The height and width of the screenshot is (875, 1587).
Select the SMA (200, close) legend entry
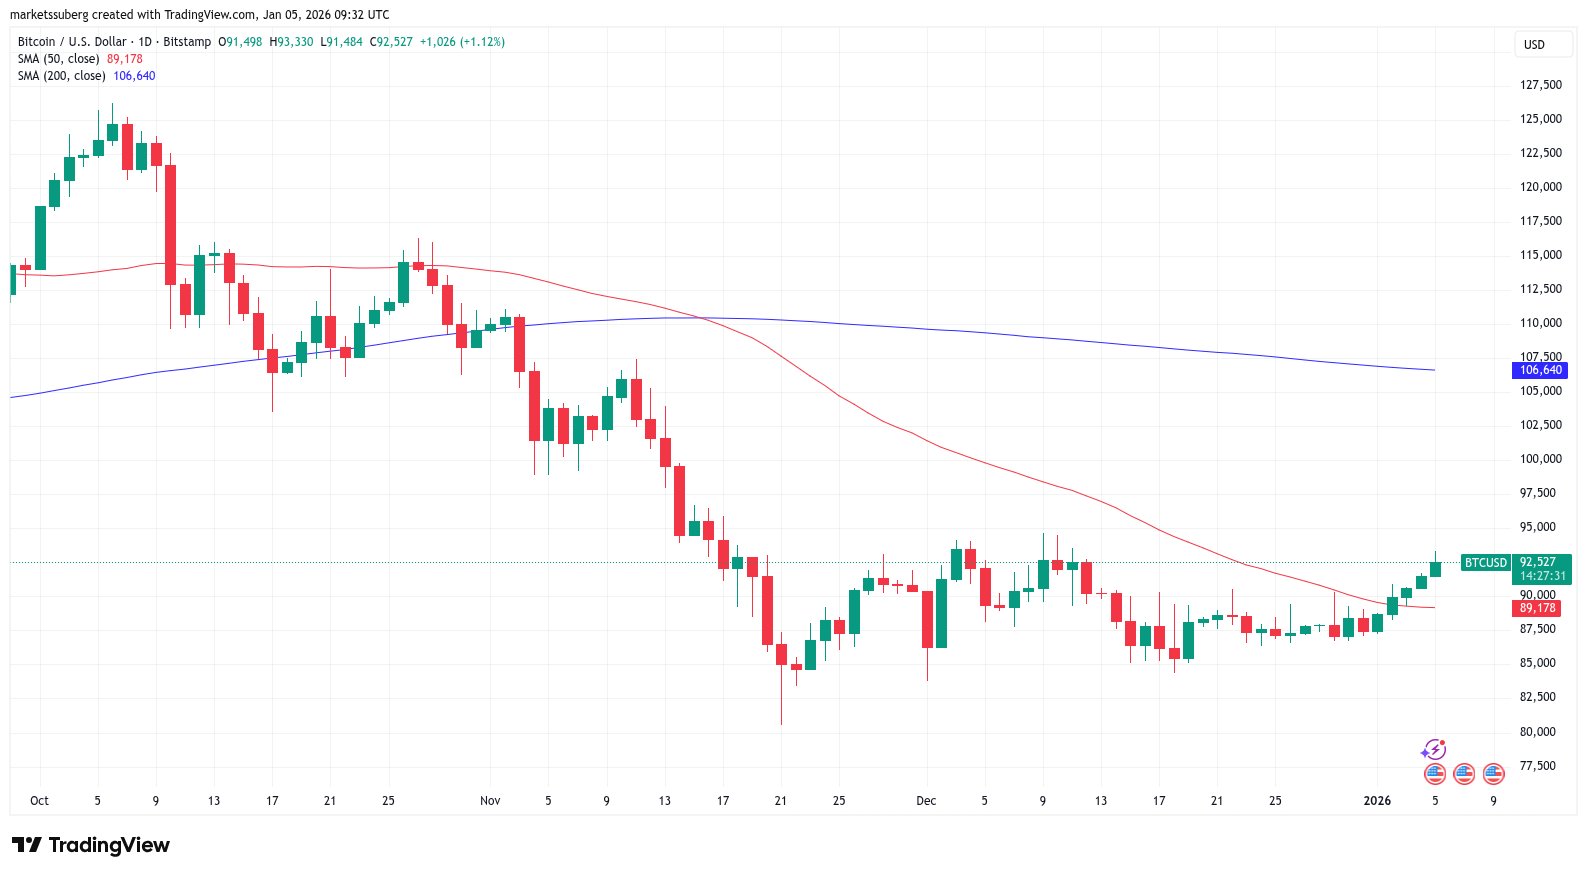click(62, 76)
